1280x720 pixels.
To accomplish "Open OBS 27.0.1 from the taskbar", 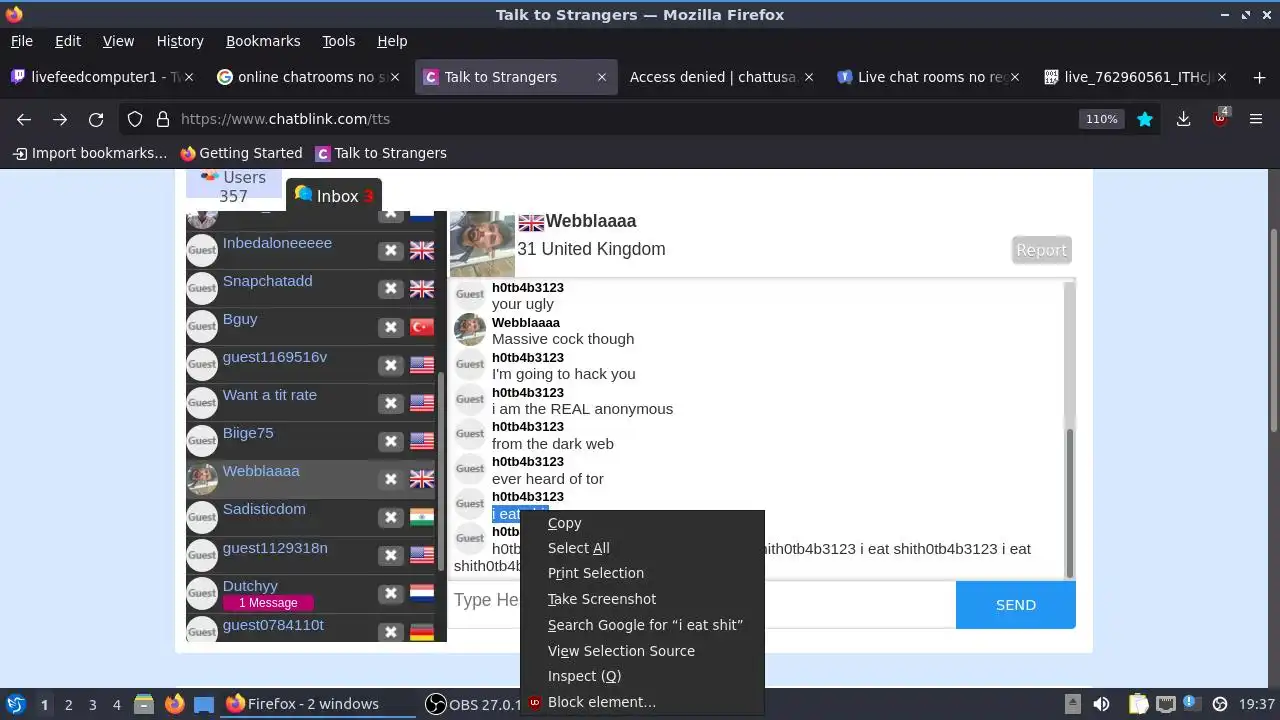I will point(472,704).
